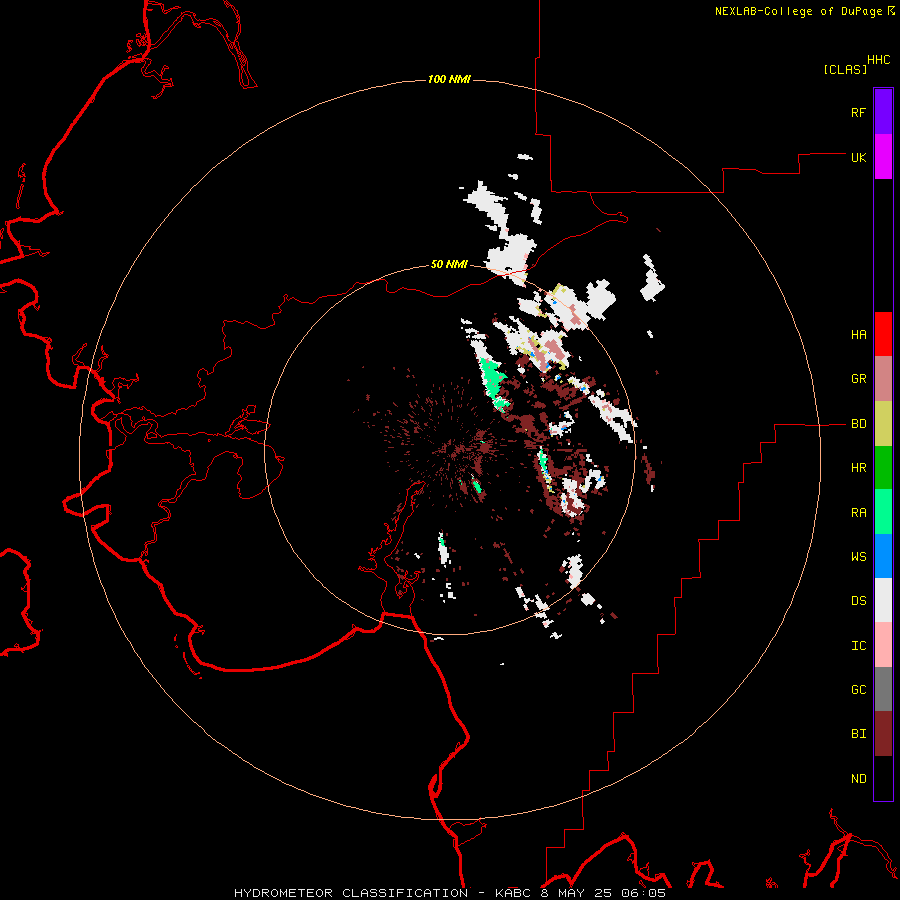Click the [CLAS] units label
Image resolution: width=900 pixels, height=900 pixels.
pos(845,69)
